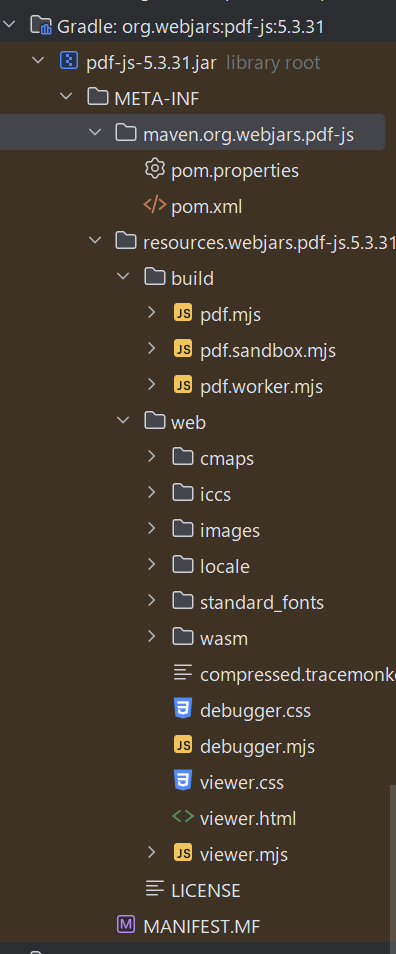396x954 pixels.
Task: Expand the viewer.mjs file structure
Action: click(152, 852)
